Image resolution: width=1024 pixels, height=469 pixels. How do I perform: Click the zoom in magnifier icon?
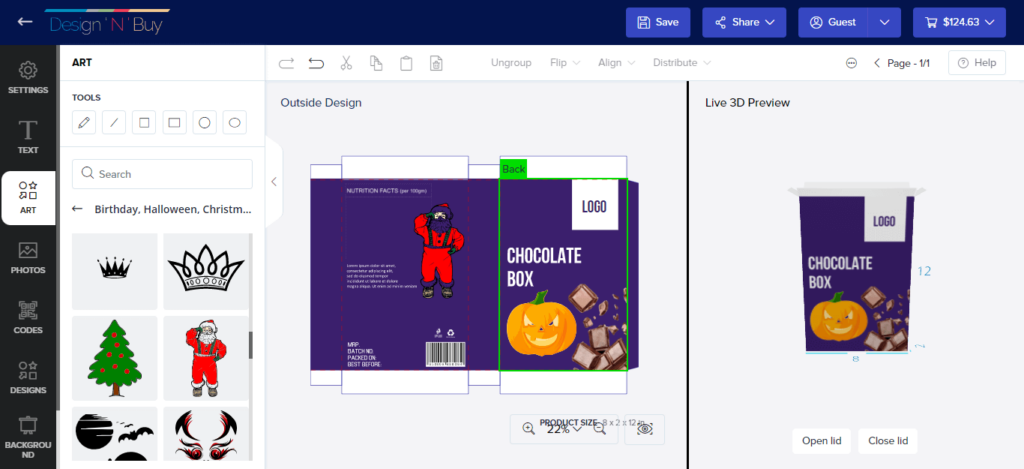click(528, 429)
